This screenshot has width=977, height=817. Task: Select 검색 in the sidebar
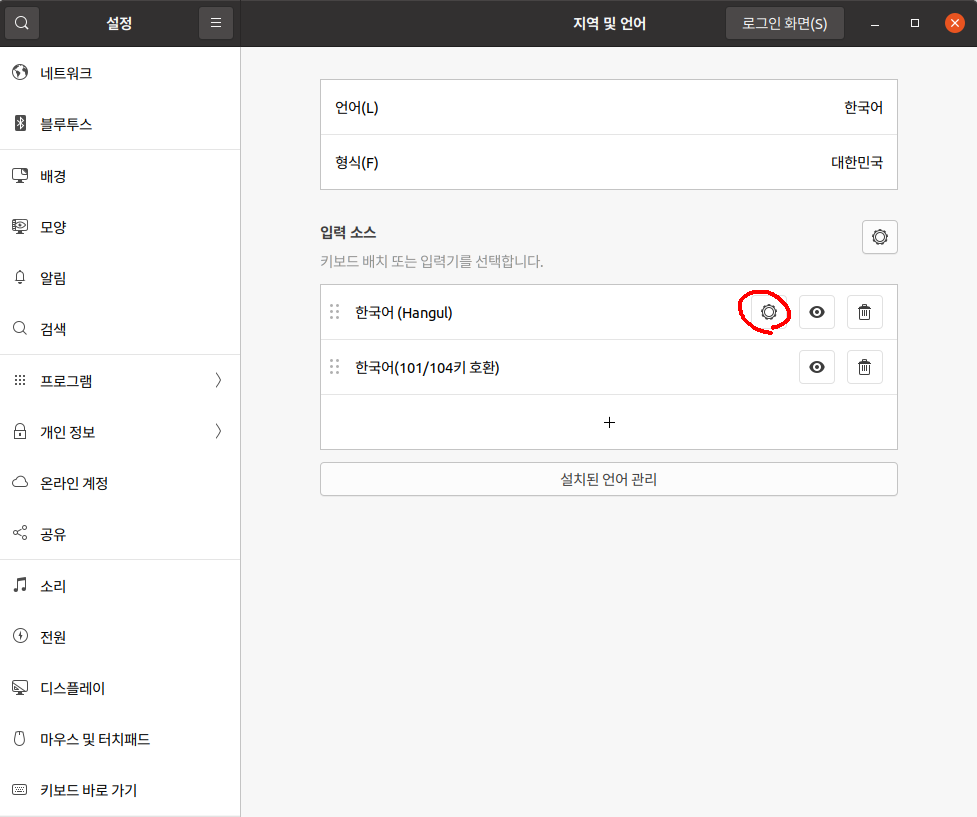[120, 329]
